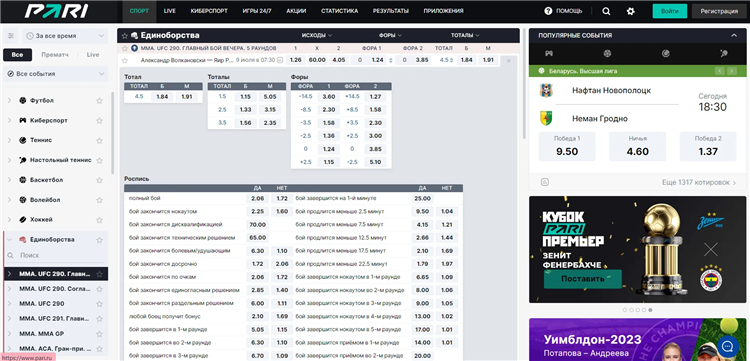Click the Регистрация button
The height and width of the screenshot is (361, 750).
click(719, 11)
